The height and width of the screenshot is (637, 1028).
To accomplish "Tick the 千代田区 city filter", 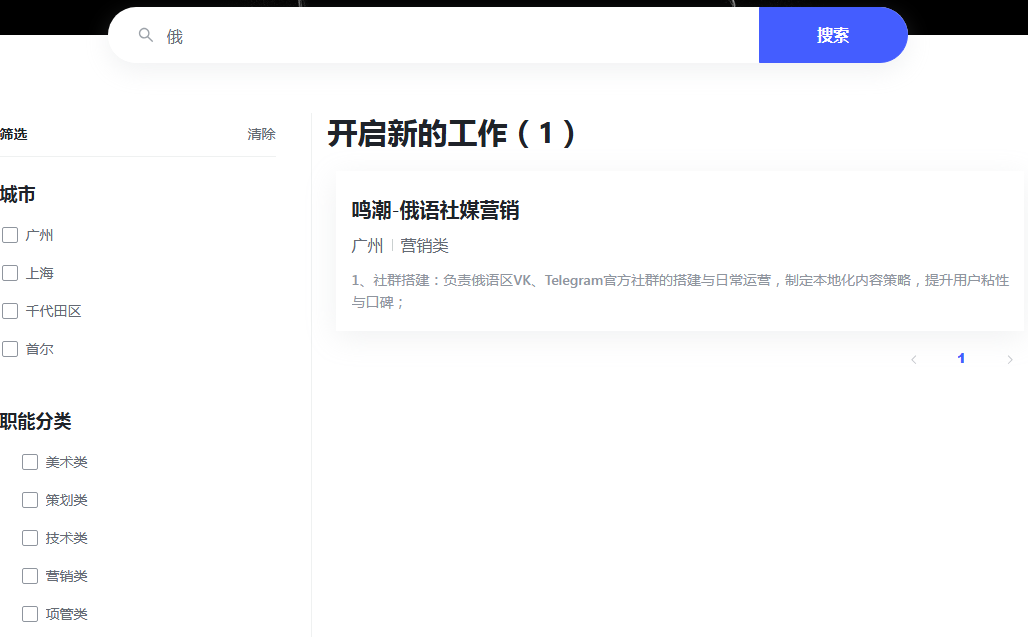I will (10, 311).
